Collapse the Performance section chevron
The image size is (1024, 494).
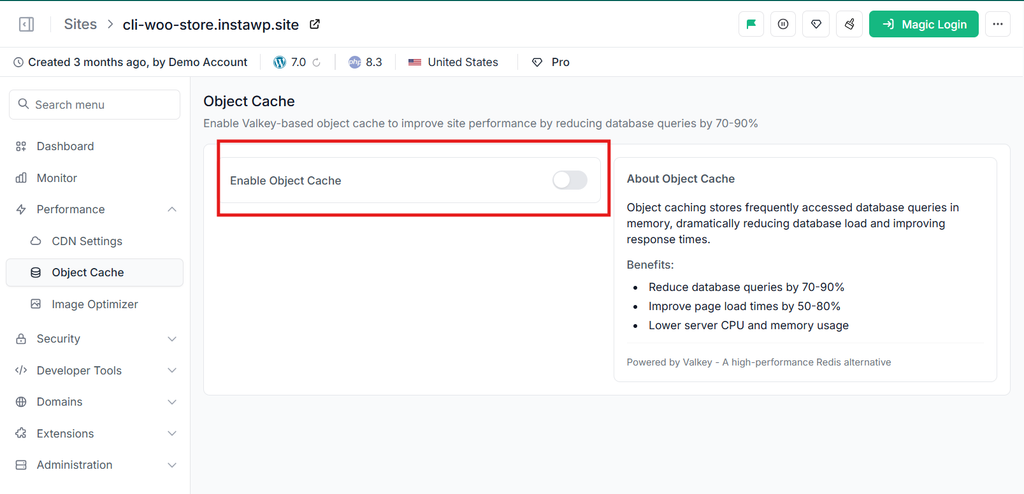tap(172, 209)
